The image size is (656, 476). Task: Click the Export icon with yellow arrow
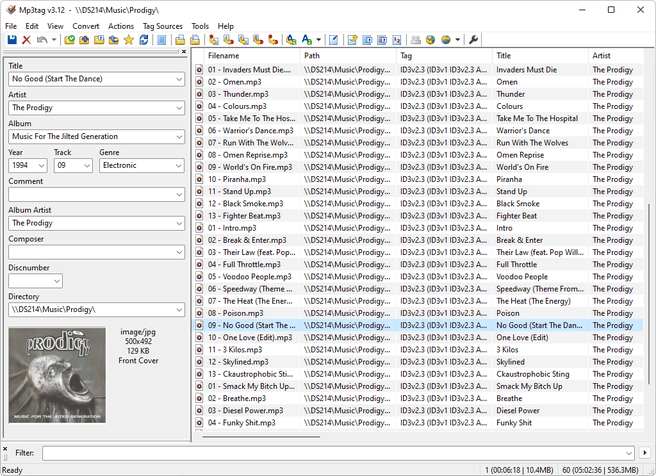pos(353,40)
